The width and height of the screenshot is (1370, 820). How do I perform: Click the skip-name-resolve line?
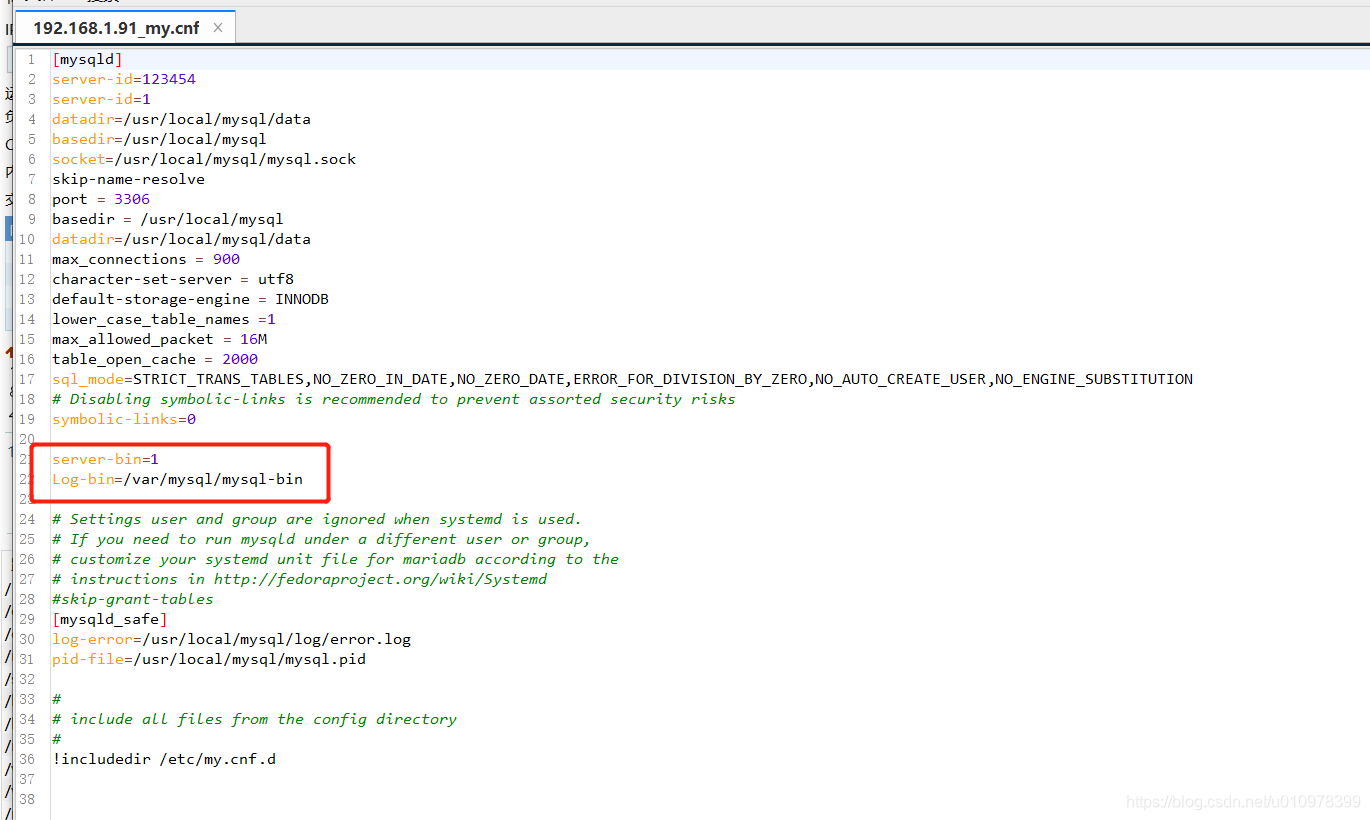click(x=128, y=179)
